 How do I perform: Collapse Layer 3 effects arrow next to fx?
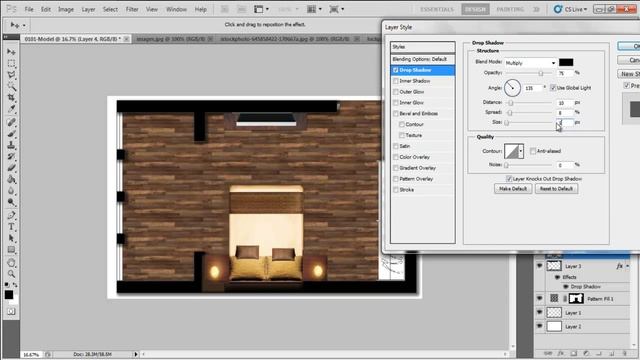(628, 266)
